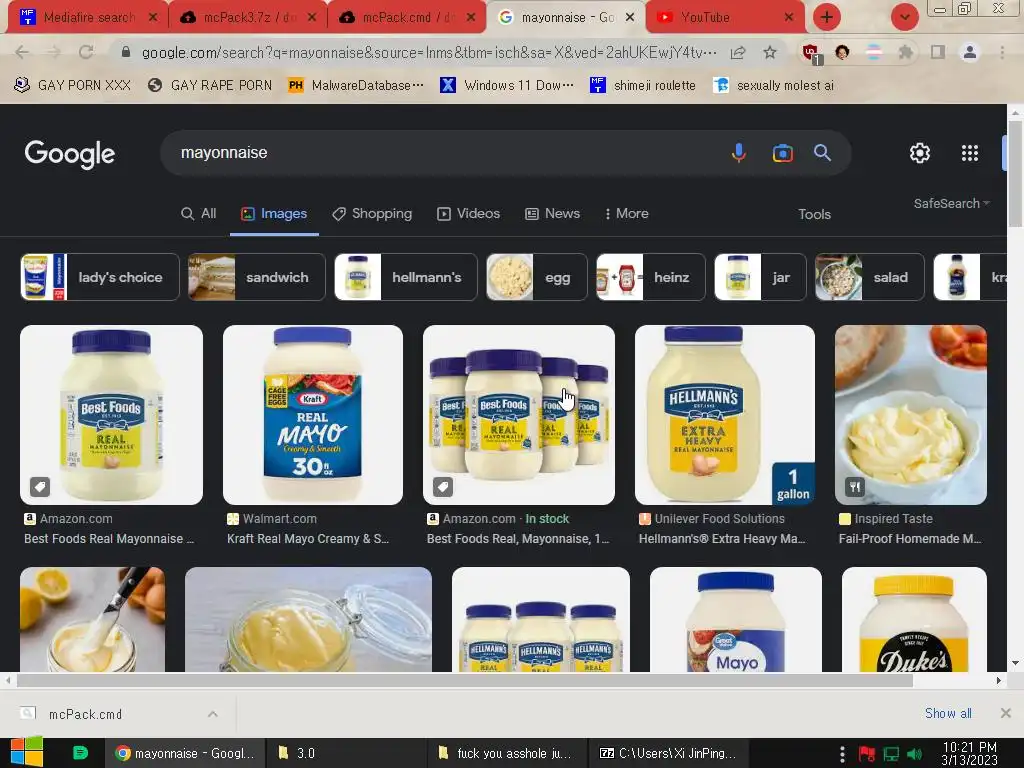Search by voice microphone icon
Screen dimensions: 1024x768
[739, 153]
